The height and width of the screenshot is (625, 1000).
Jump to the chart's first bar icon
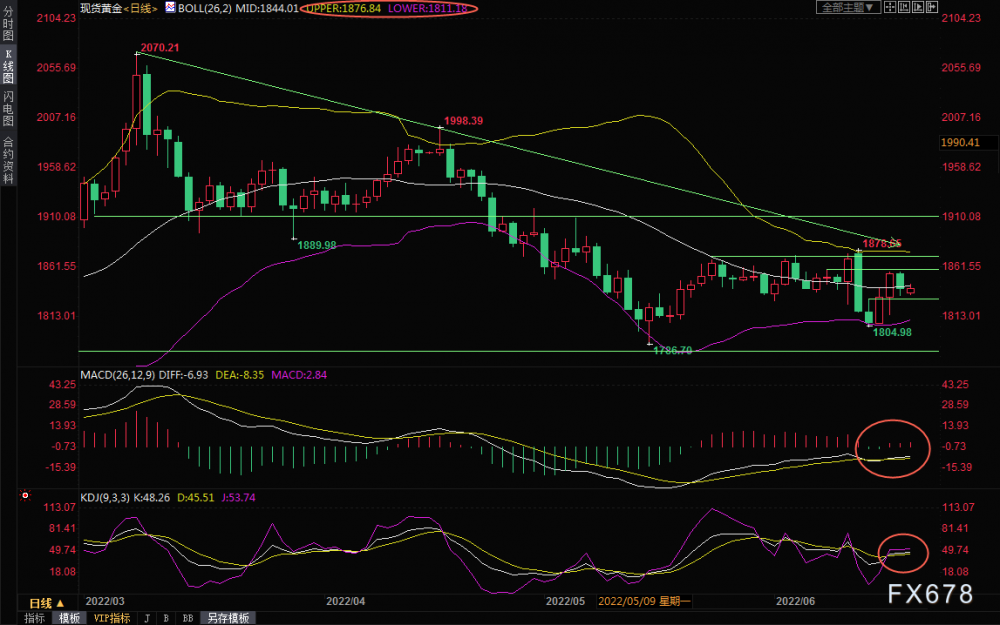tap(904, 7)
